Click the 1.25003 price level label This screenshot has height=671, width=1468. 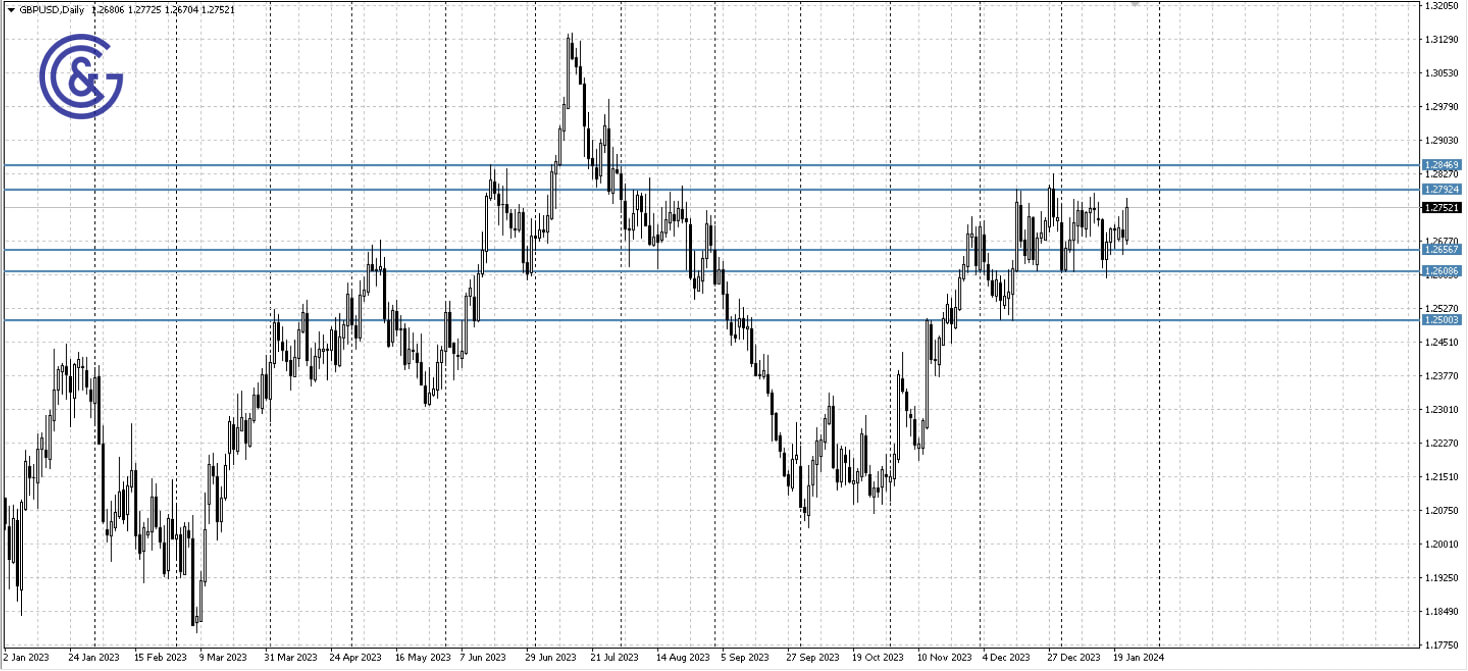1440,319
